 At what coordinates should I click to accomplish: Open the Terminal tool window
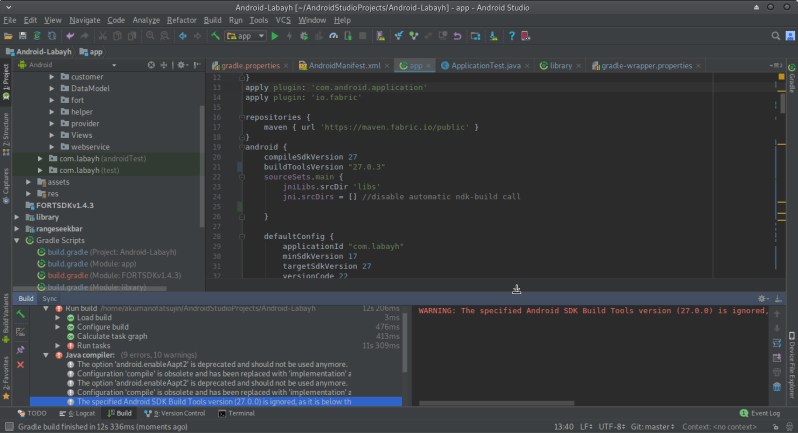click(x=236, y=414)
